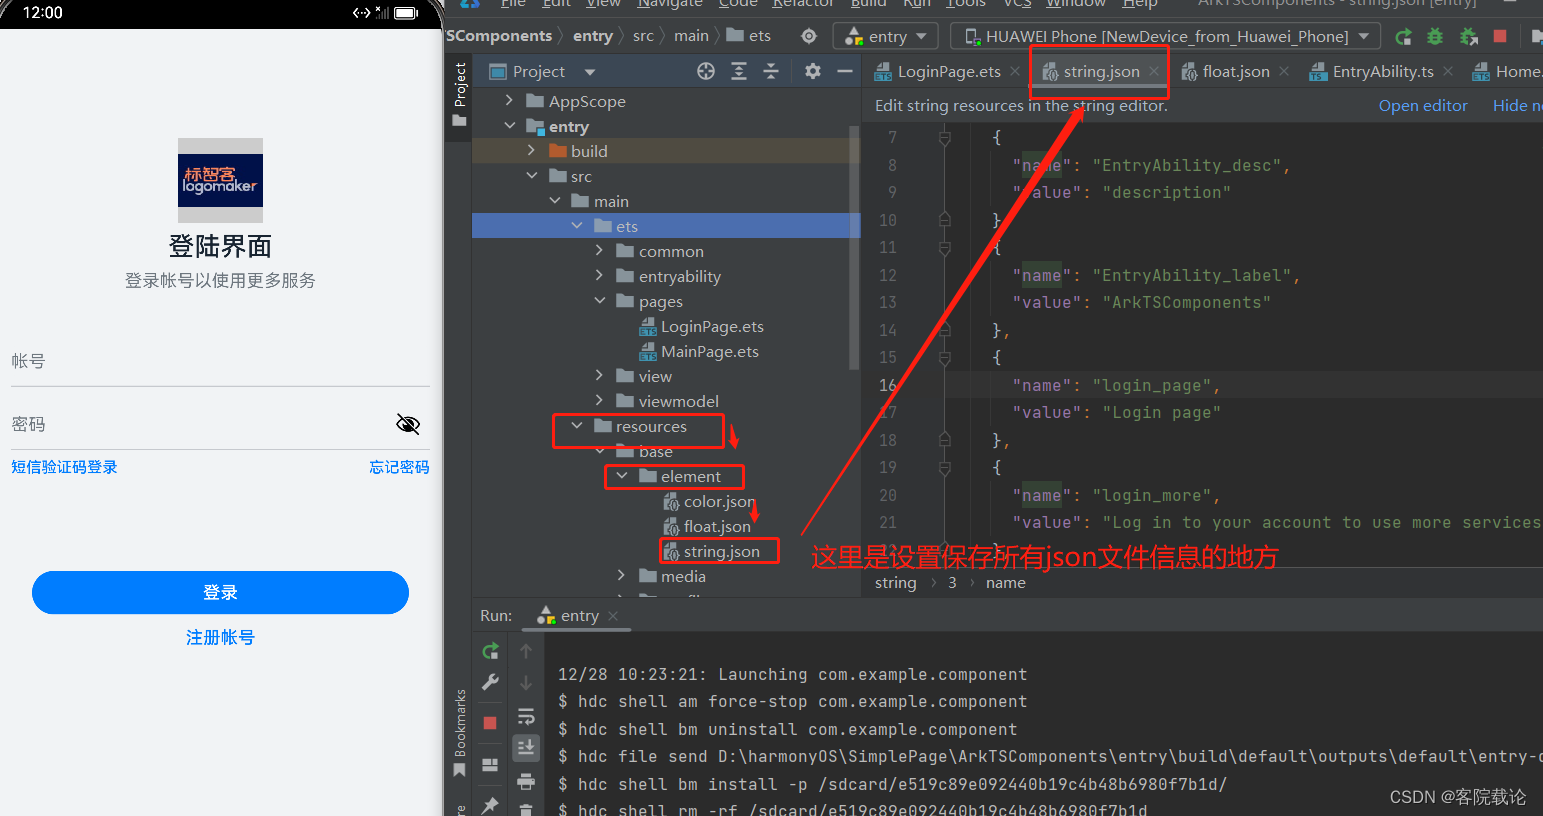Click the entry breadcrumb in navigation bar

pyautogui.click(x=593, y=36)
